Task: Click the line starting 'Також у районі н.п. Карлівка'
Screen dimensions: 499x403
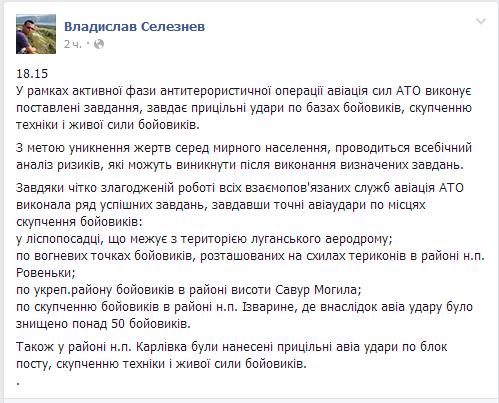Action: click(232, 347)
